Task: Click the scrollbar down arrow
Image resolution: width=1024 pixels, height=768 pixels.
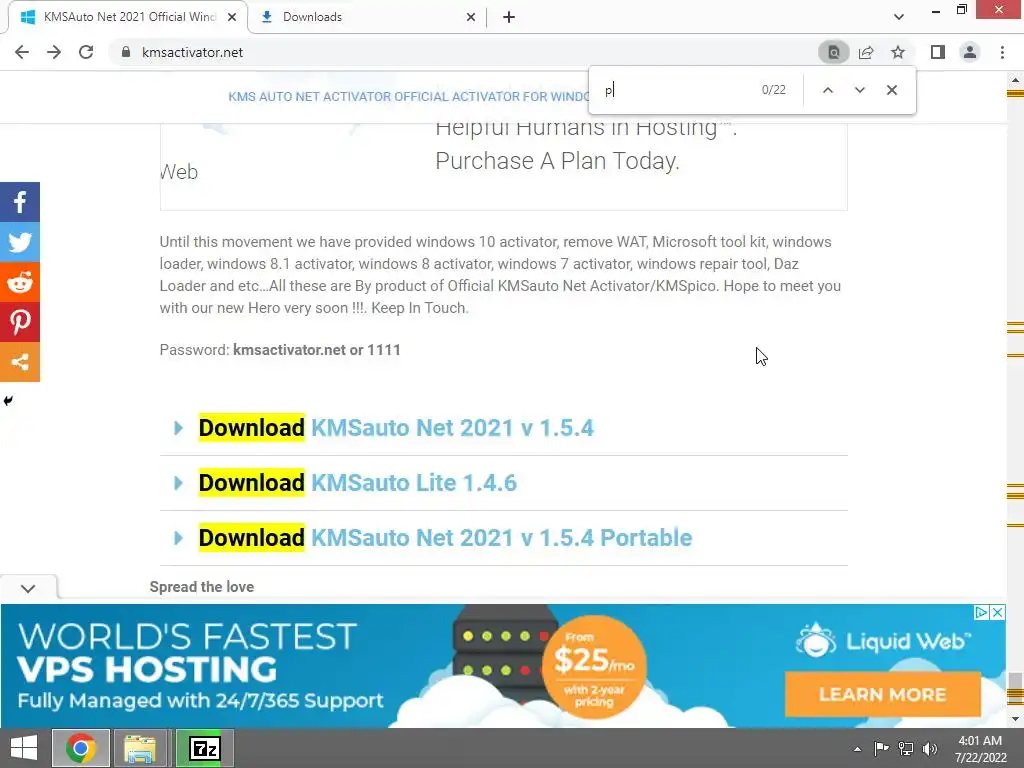Action: (1015, 720)
